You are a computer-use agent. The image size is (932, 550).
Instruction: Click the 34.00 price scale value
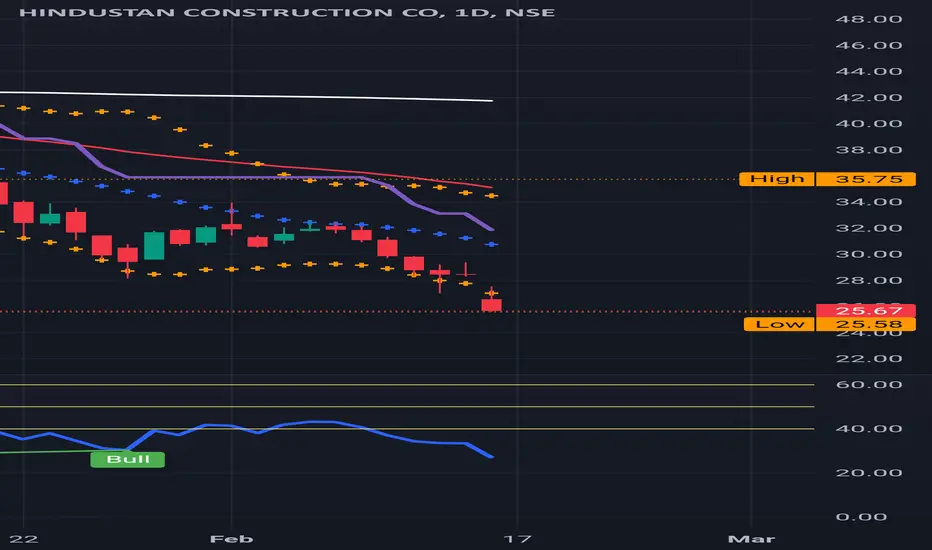[x=868, y=202]
